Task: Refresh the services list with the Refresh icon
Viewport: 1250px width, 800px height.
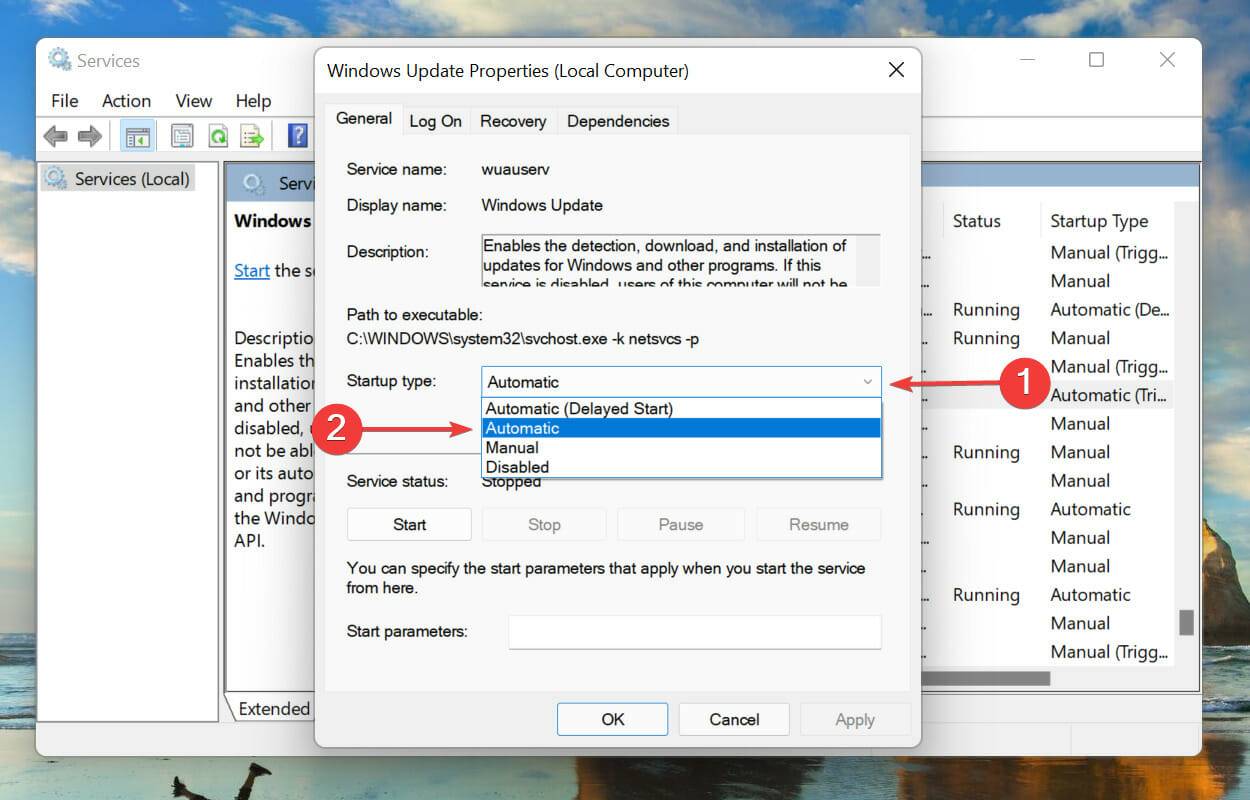Action: click(x=218, y=135)
